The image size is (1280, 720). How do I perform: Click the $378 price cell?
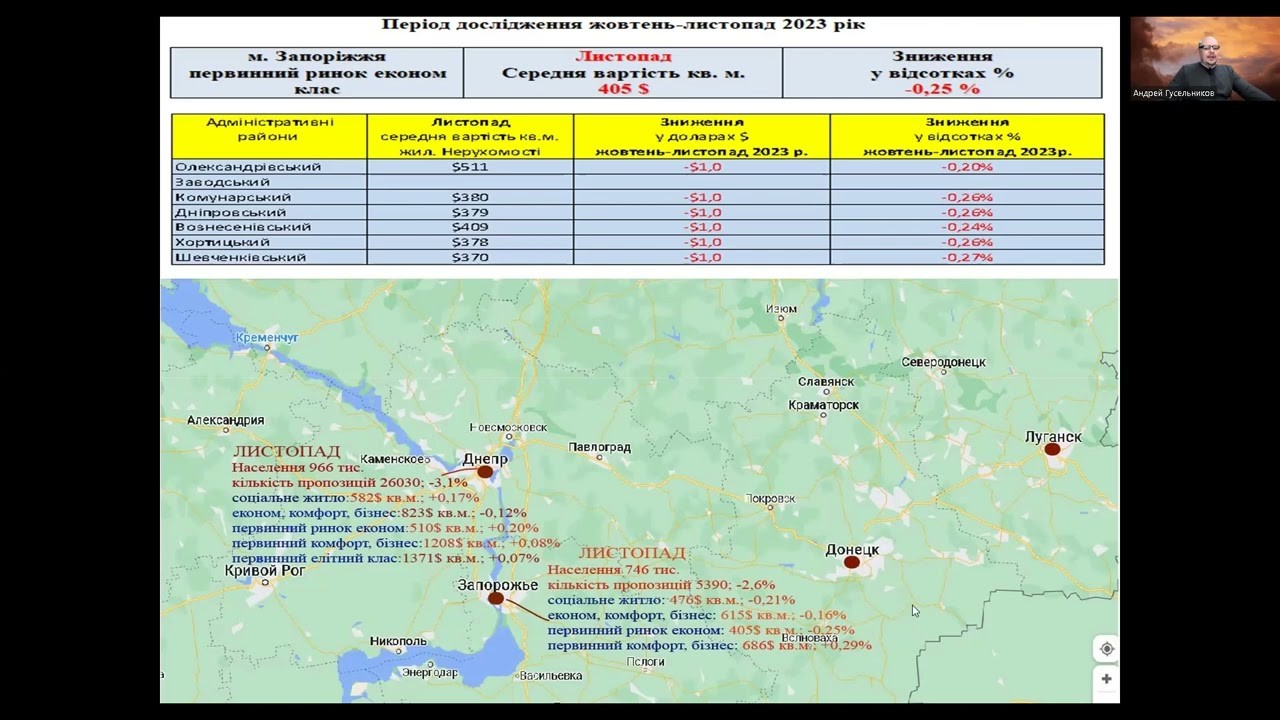pos(470,242)
